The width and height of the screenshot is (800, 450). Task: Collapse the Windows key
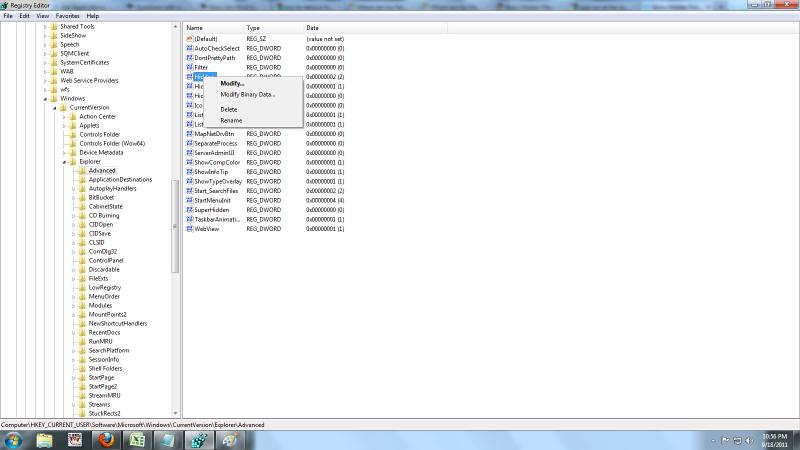point(45,99)
